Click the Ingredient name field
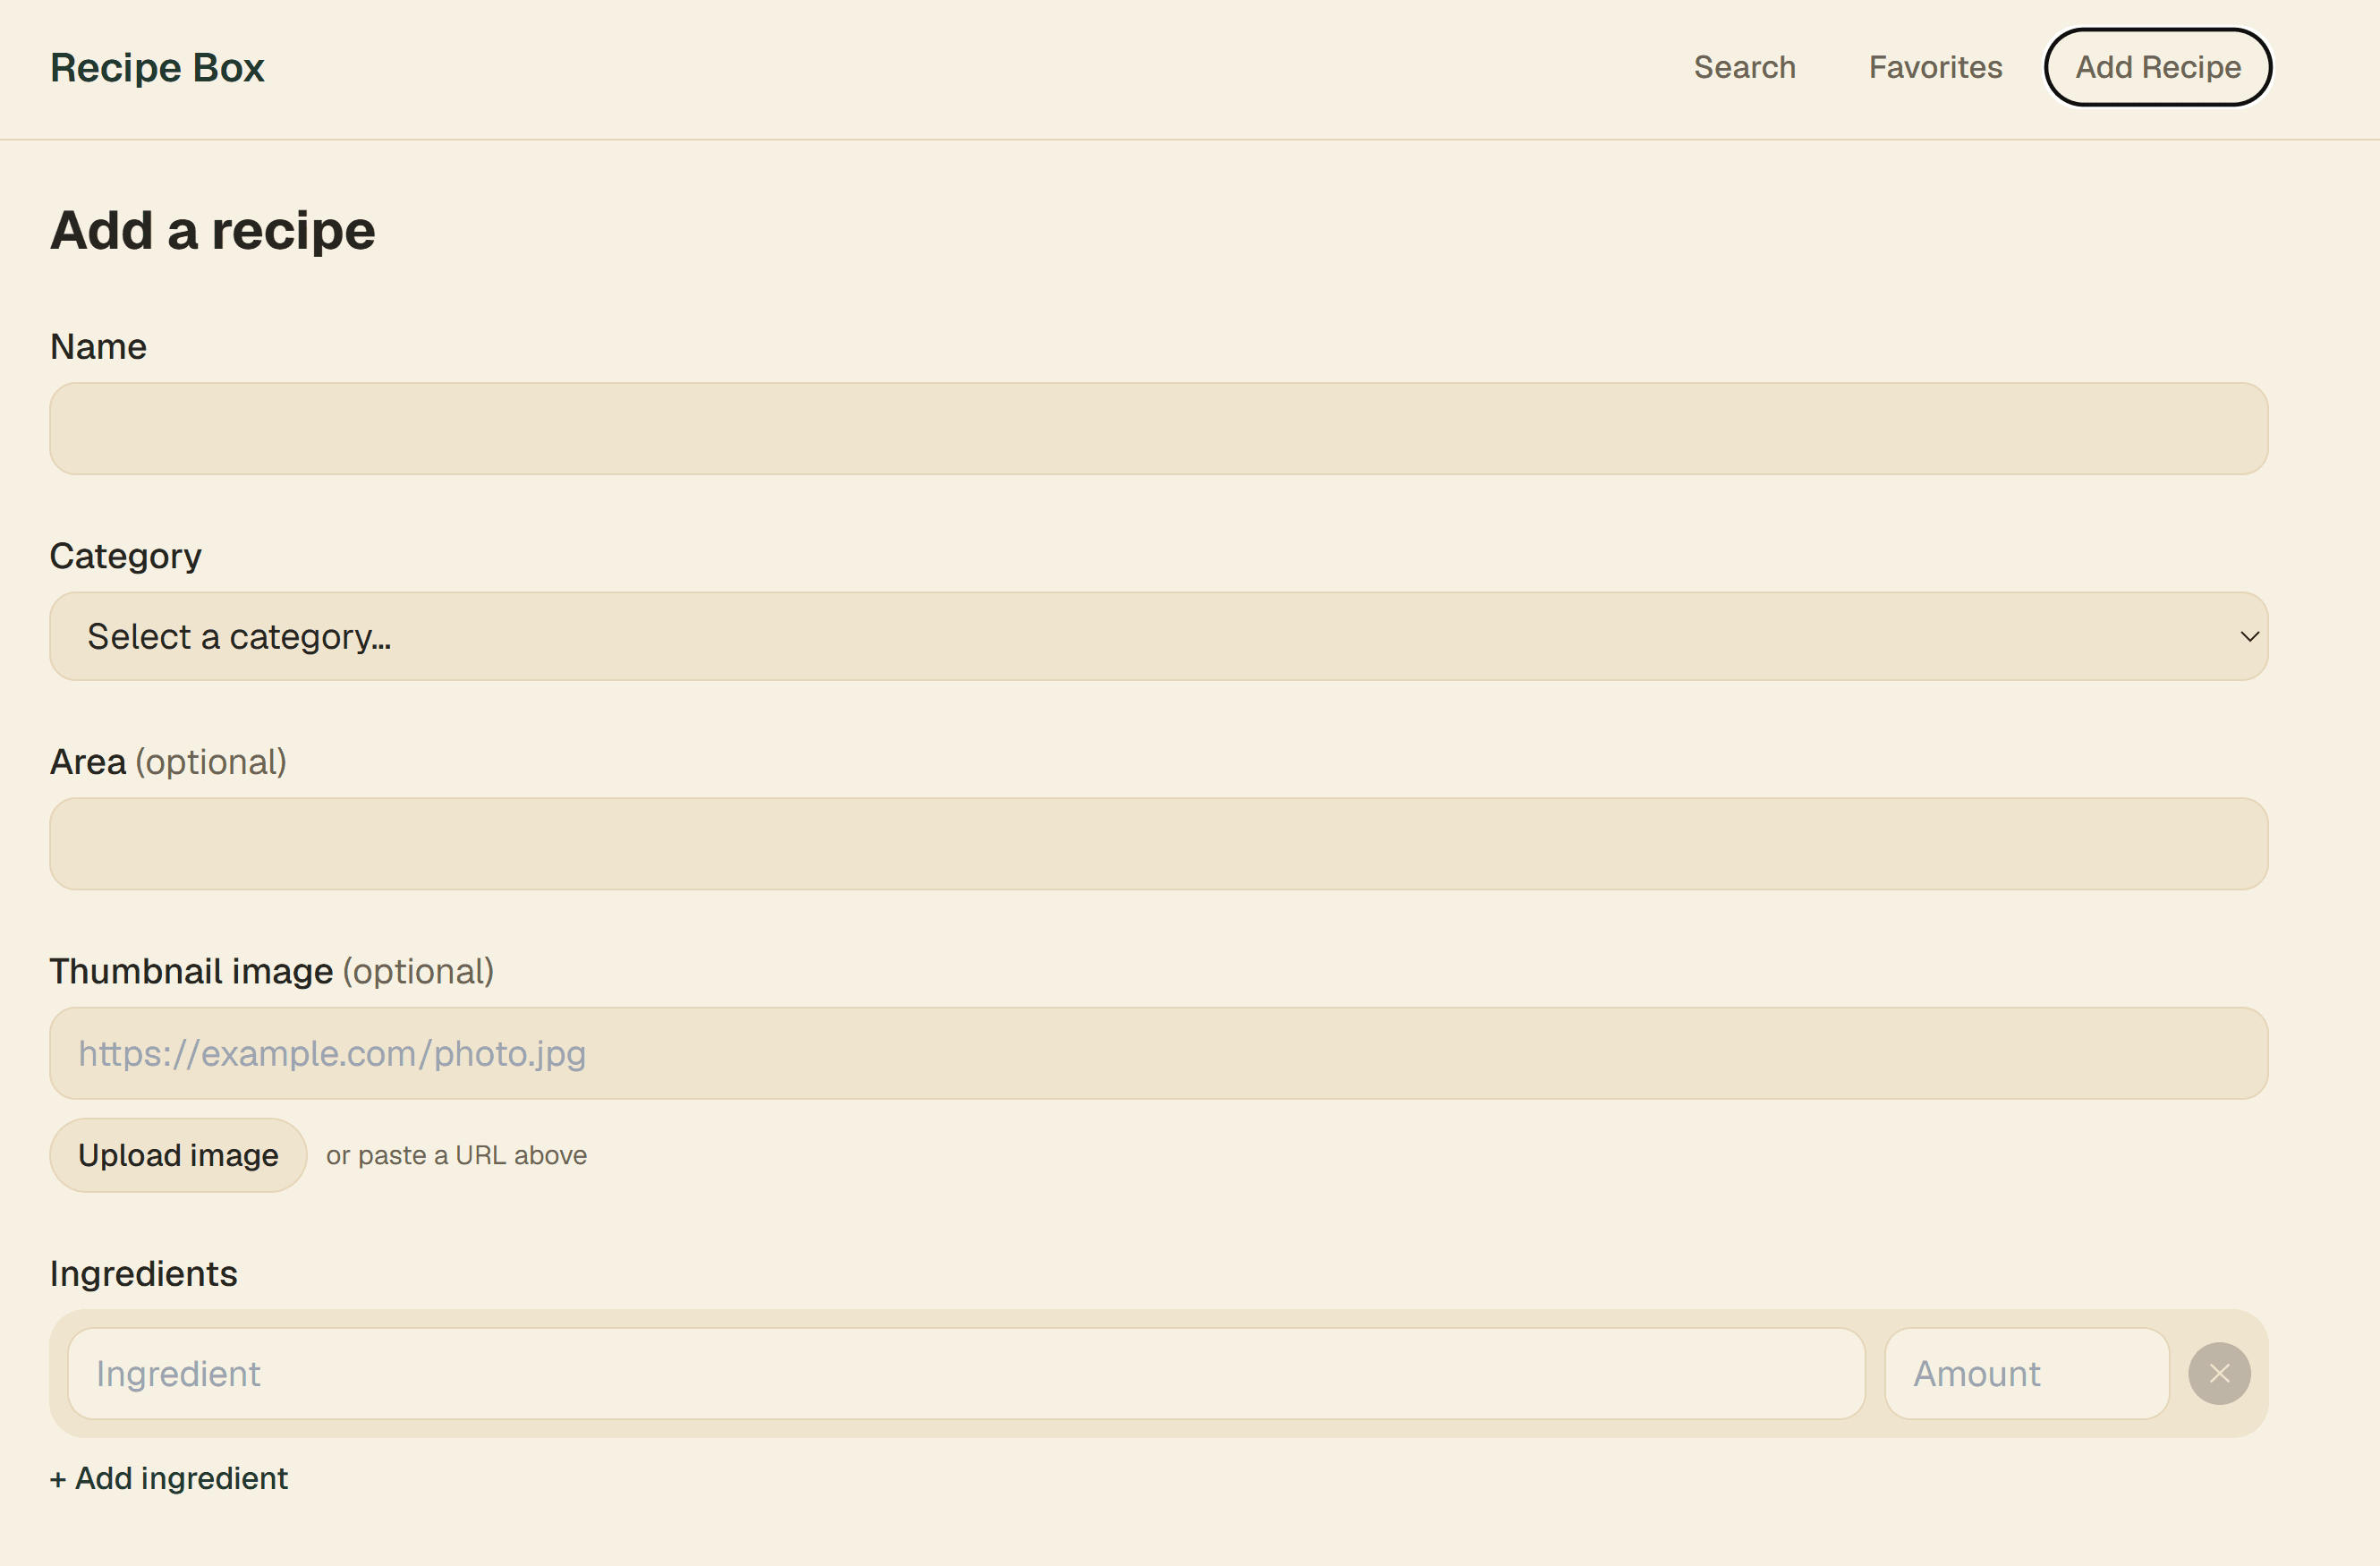The width and height of the screenshot is (2380, 1566). [966, 1373]
